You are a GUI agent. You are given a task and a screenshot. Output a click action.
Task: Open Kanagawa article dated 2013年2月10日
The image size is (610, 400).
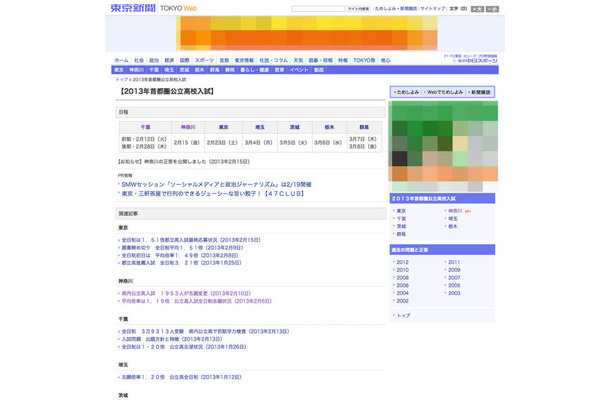coord(186,293)
